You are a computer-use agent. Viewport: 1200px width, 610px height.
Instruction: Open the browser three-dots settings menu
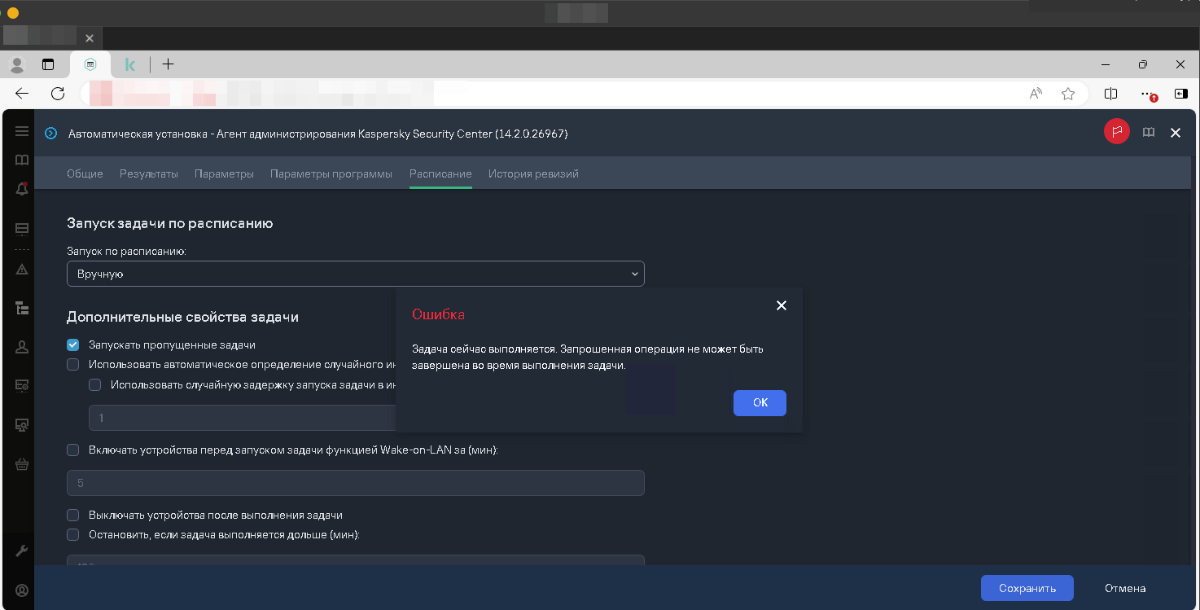1148,93
